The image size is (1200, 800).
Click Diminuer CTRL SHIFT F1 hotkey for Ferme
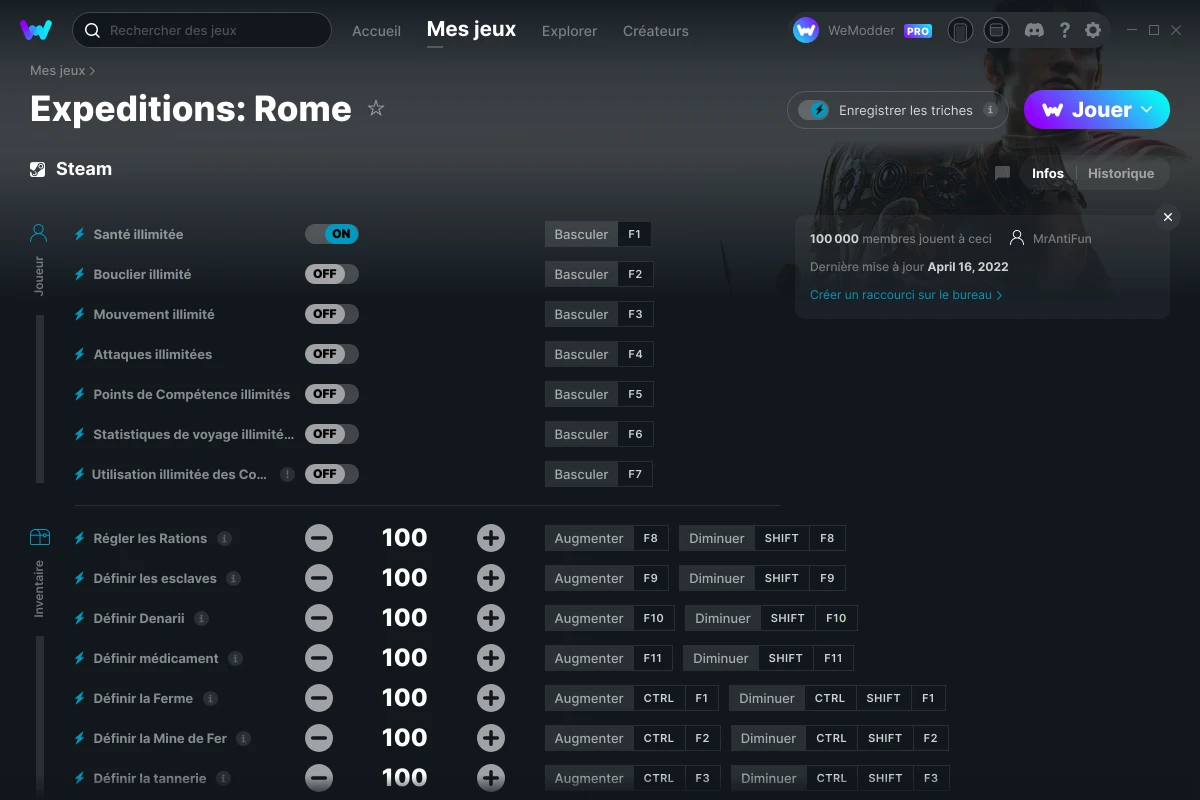click(837, 698)
